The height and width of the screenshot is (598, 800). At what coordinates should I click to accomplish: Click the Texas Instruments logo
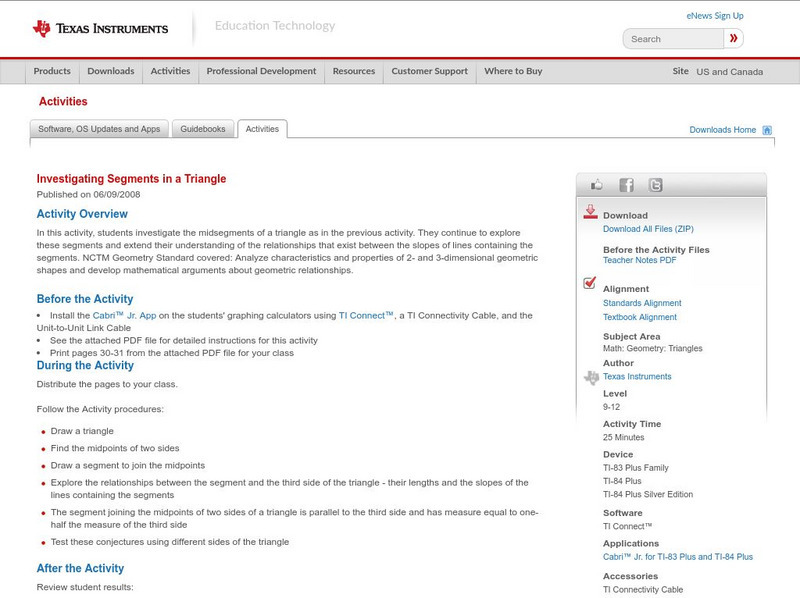point(100,29)
